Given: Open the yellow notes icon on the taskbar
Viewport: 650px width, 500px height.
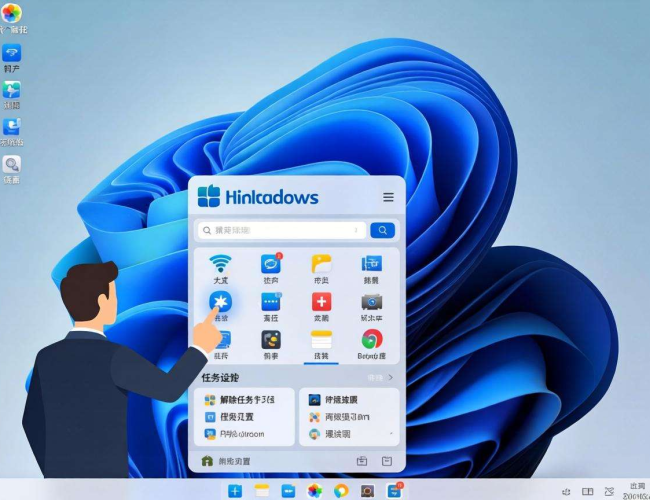Looking at the screenshot, I should tap(262, 491).
